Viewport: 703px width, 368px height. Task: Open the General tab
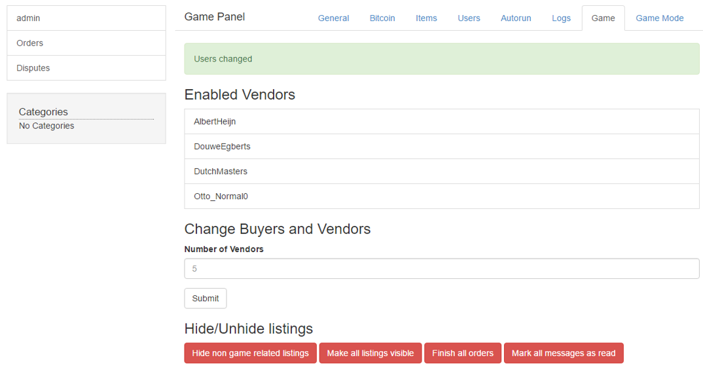pyautogui.click(x=333, y=18)
